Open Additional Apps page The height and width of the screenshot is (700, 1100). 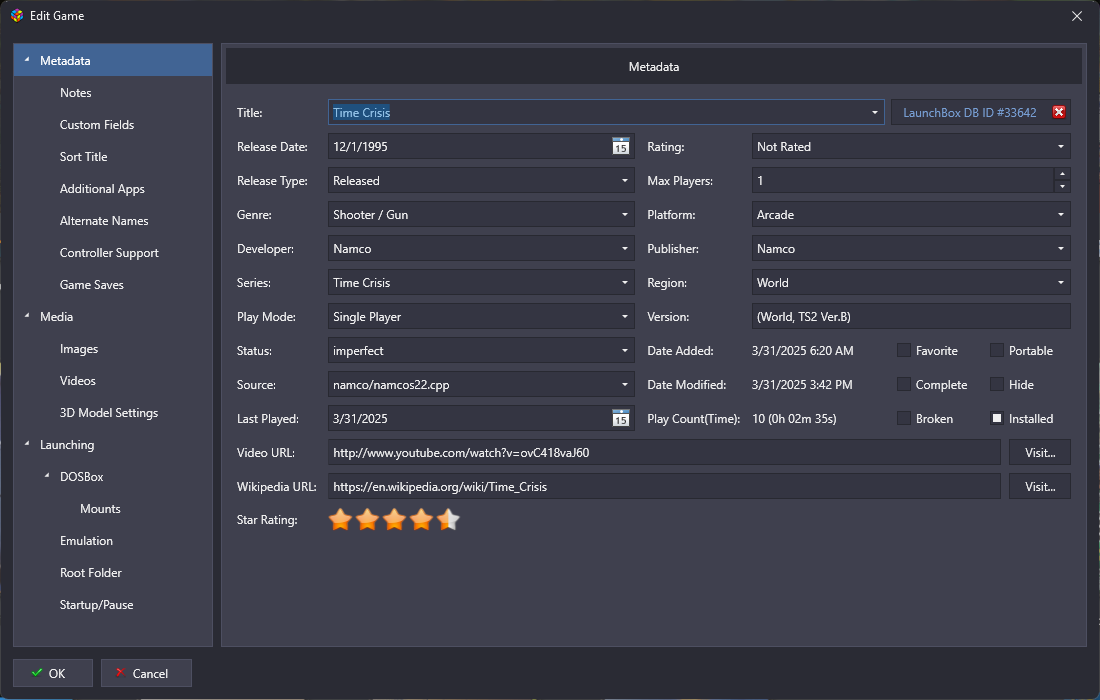pyautogui.click(x=102, y=189)
